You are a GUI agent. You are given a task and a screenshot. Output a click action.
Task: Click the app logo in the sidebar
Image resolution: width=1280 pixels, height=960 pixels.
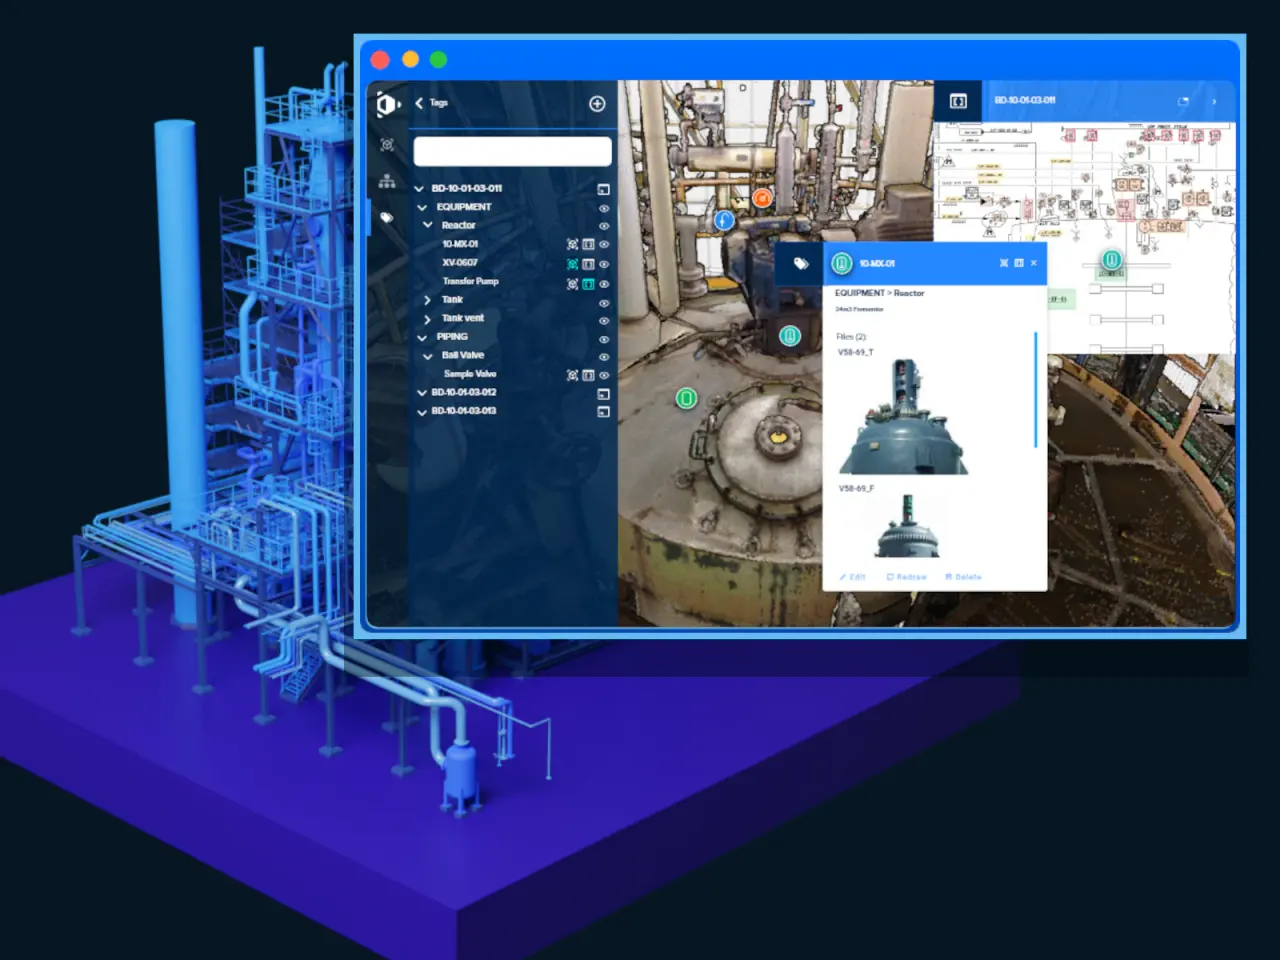click(x=388, y=104)
